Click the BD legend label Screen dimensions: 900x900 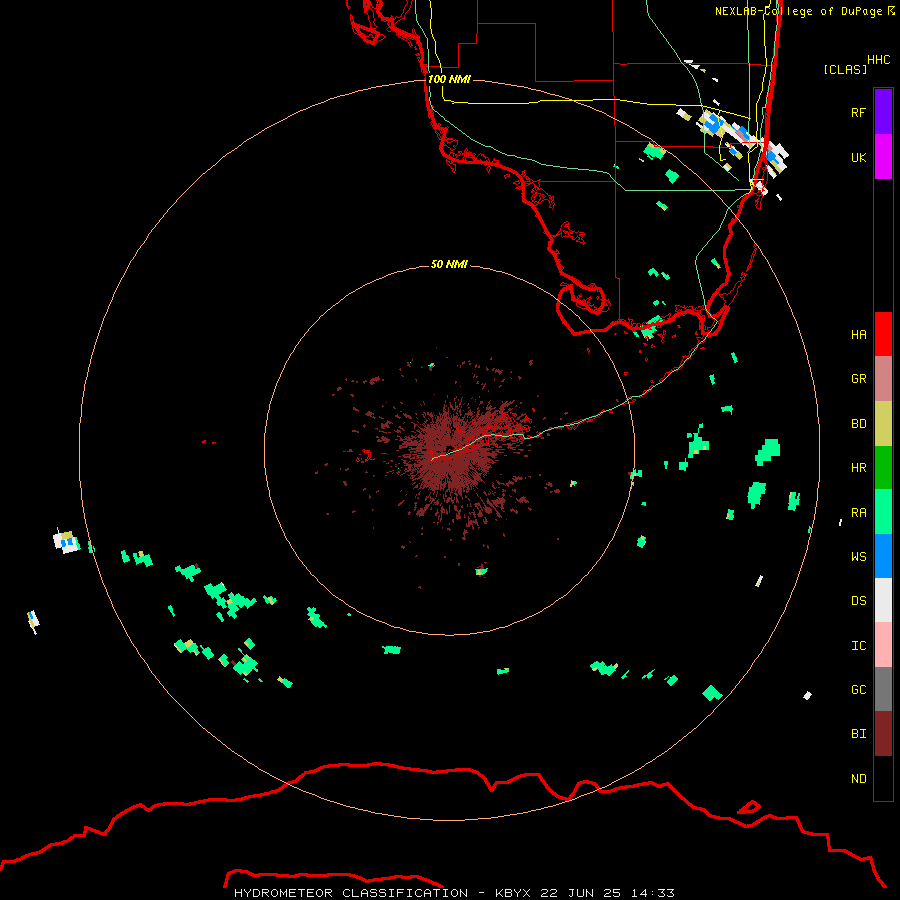(x=858, y=424)
